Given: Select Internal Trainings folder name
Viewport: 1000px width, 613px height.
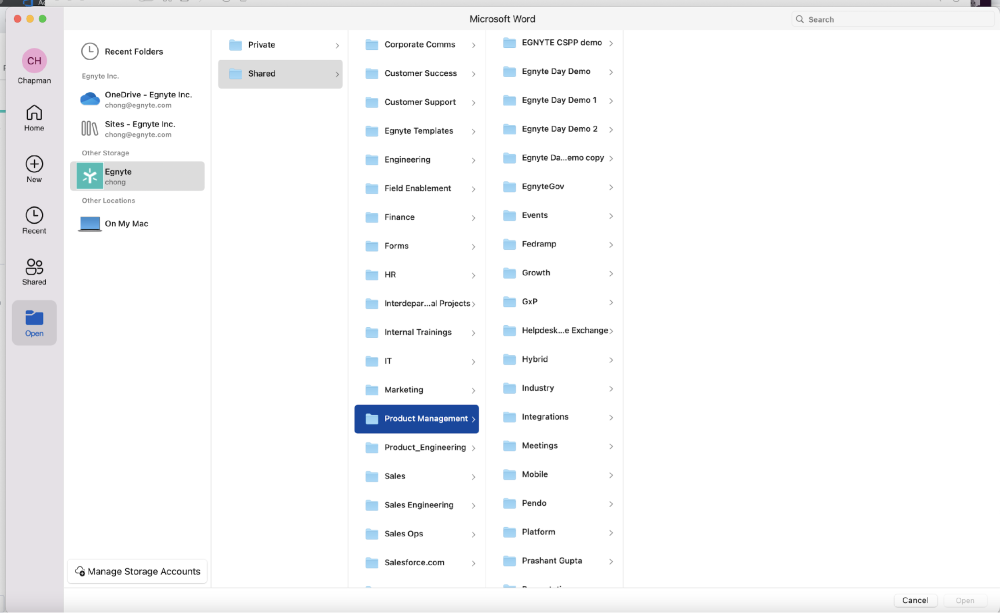Looking at the screenshot, I should tap(418, 332).
